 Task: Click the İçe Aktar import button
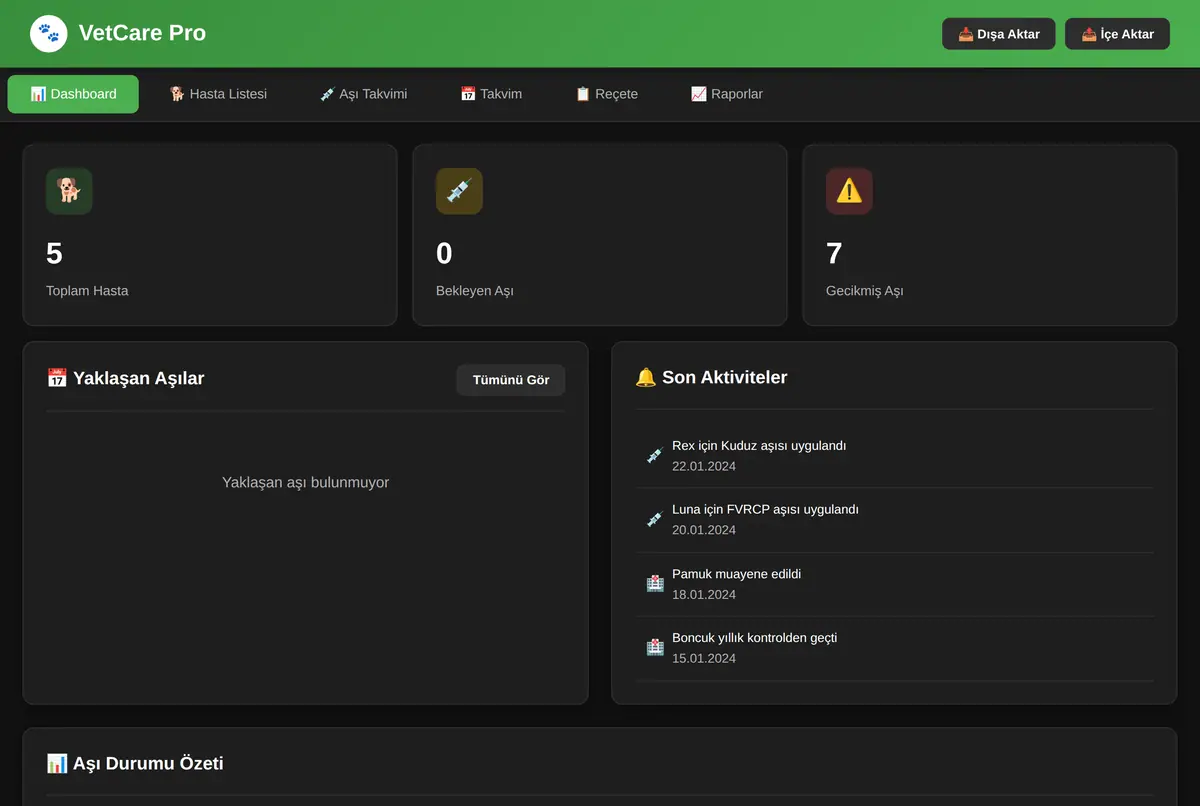[x=1117, y=34]
